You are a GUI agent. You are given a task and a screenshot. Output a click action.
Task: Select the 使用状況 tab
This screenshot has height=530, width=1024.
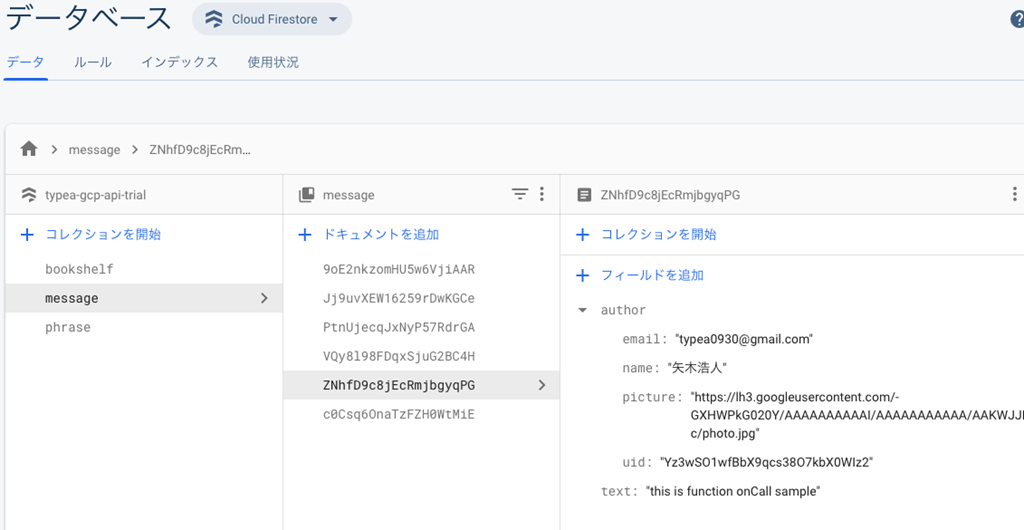(x=273, y=62)
